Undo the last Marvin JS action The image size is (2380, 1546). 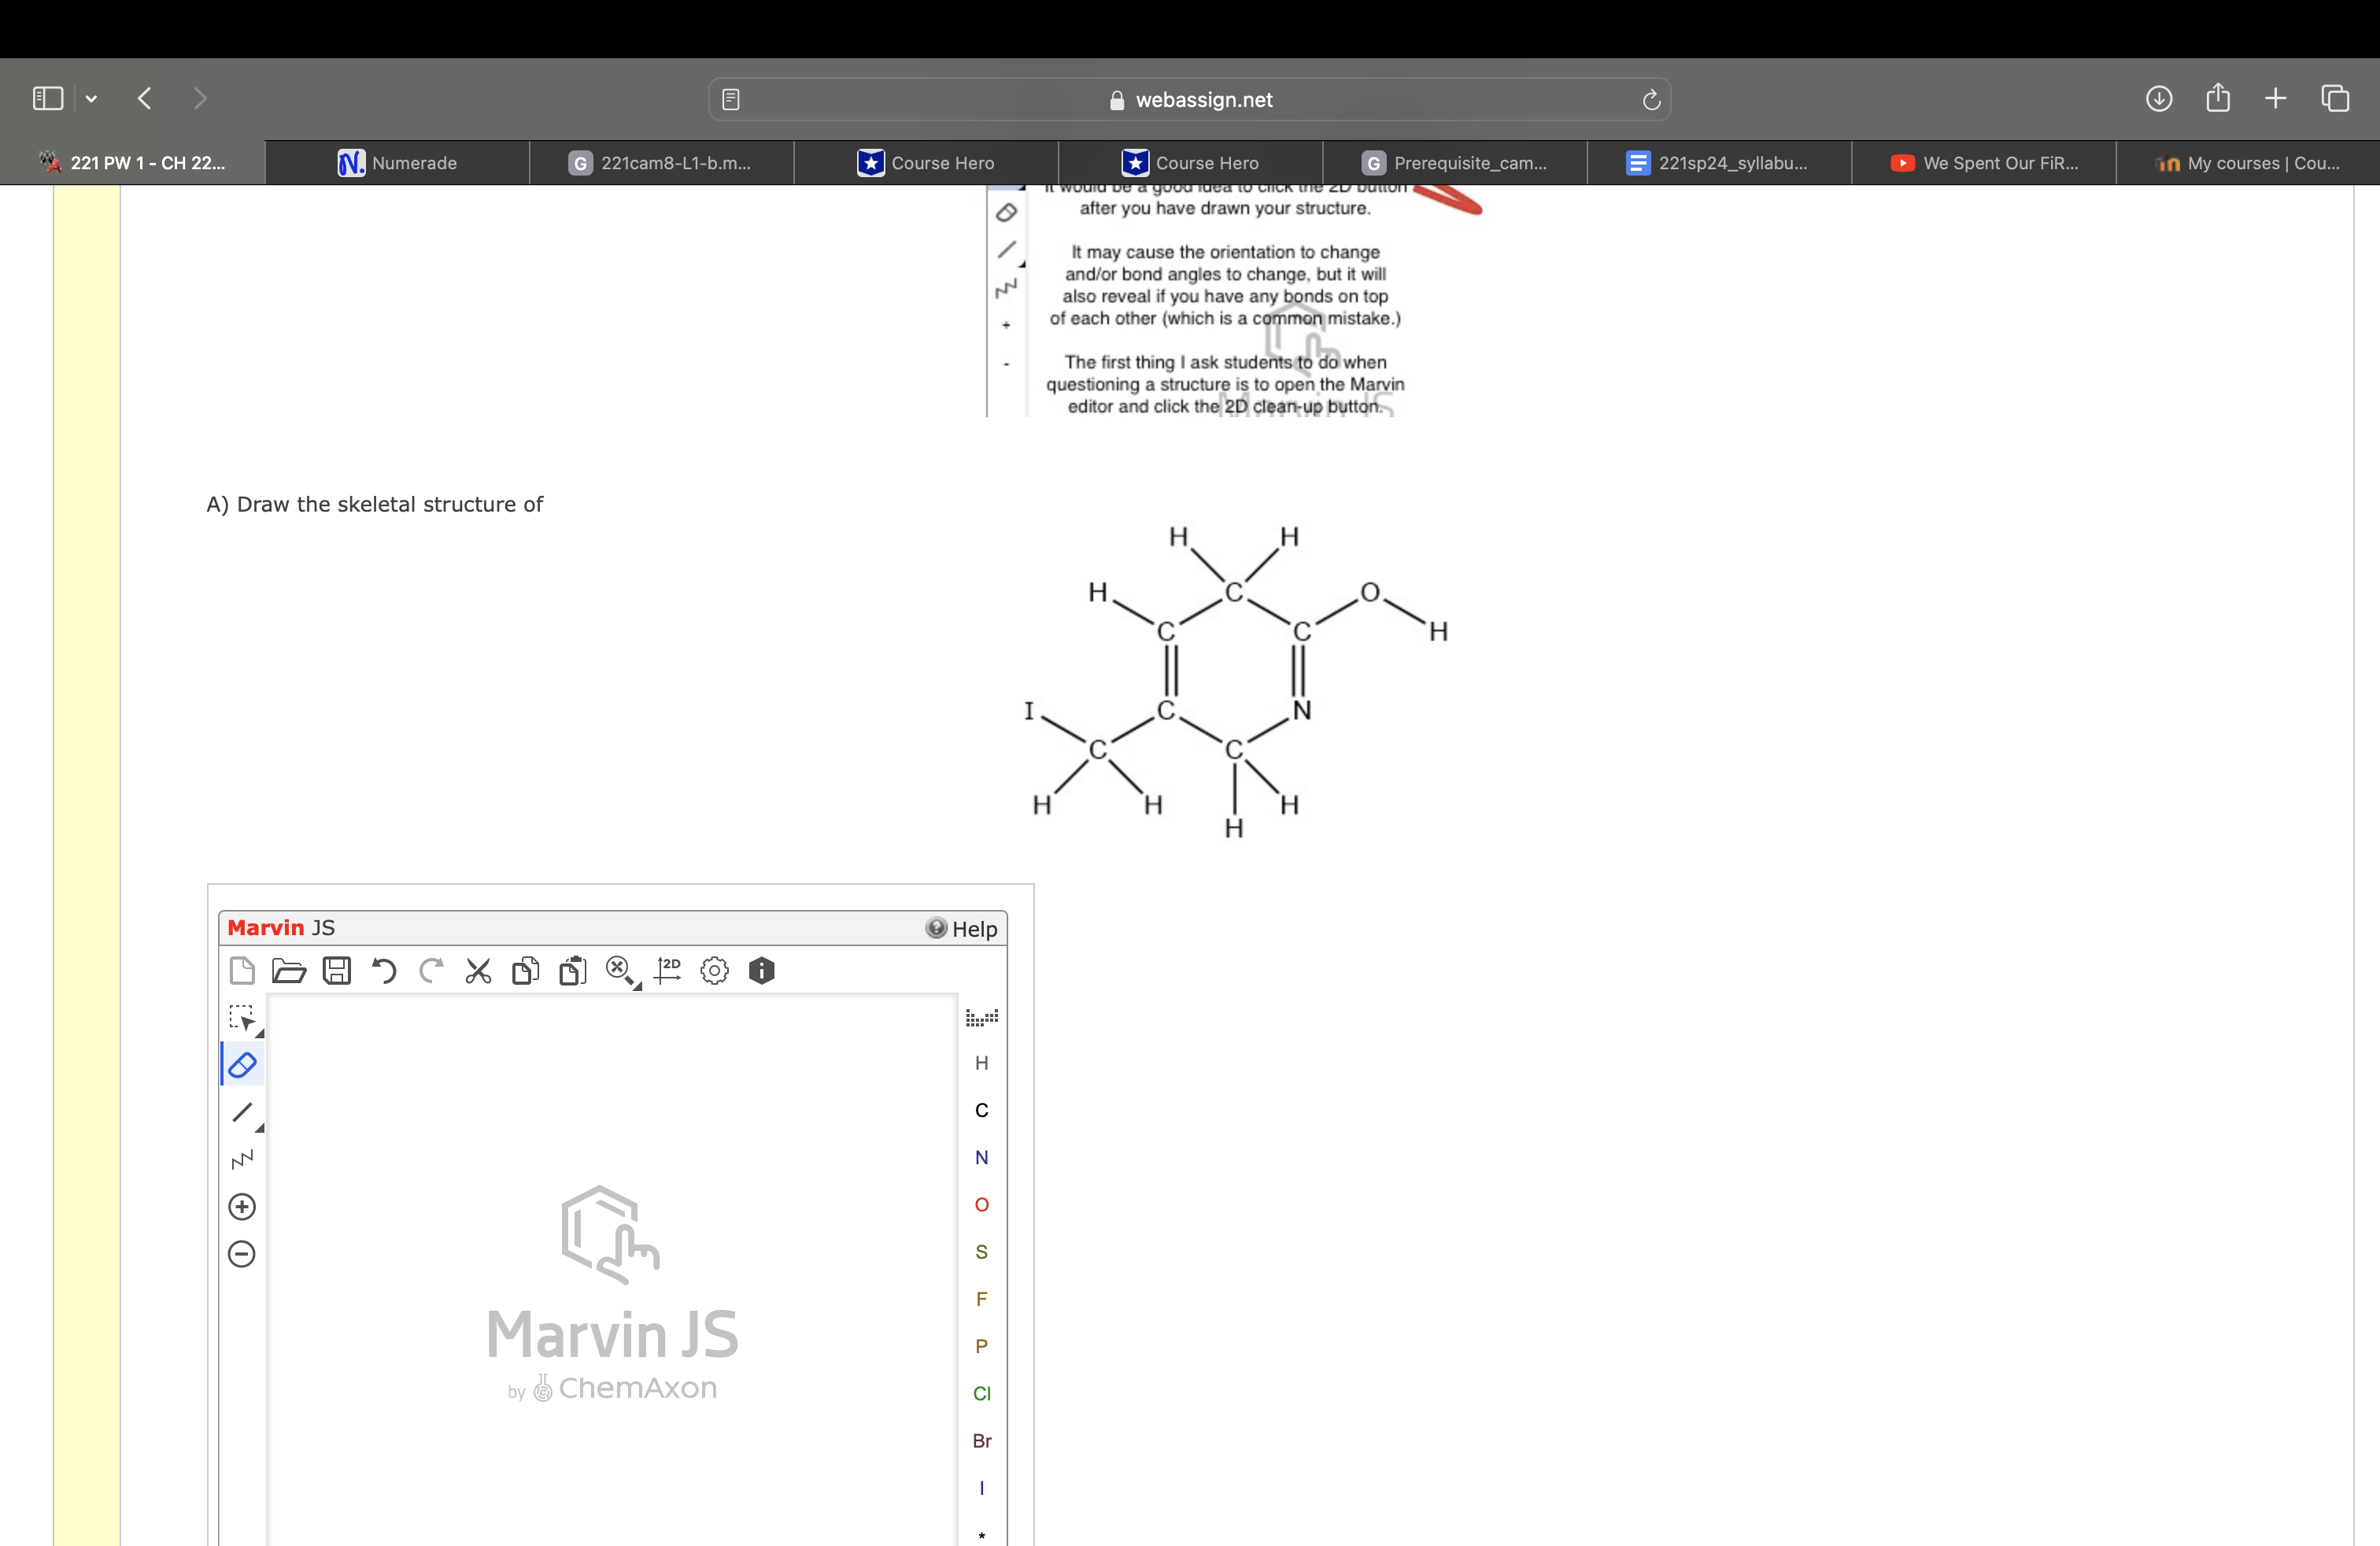click(384, 970)
